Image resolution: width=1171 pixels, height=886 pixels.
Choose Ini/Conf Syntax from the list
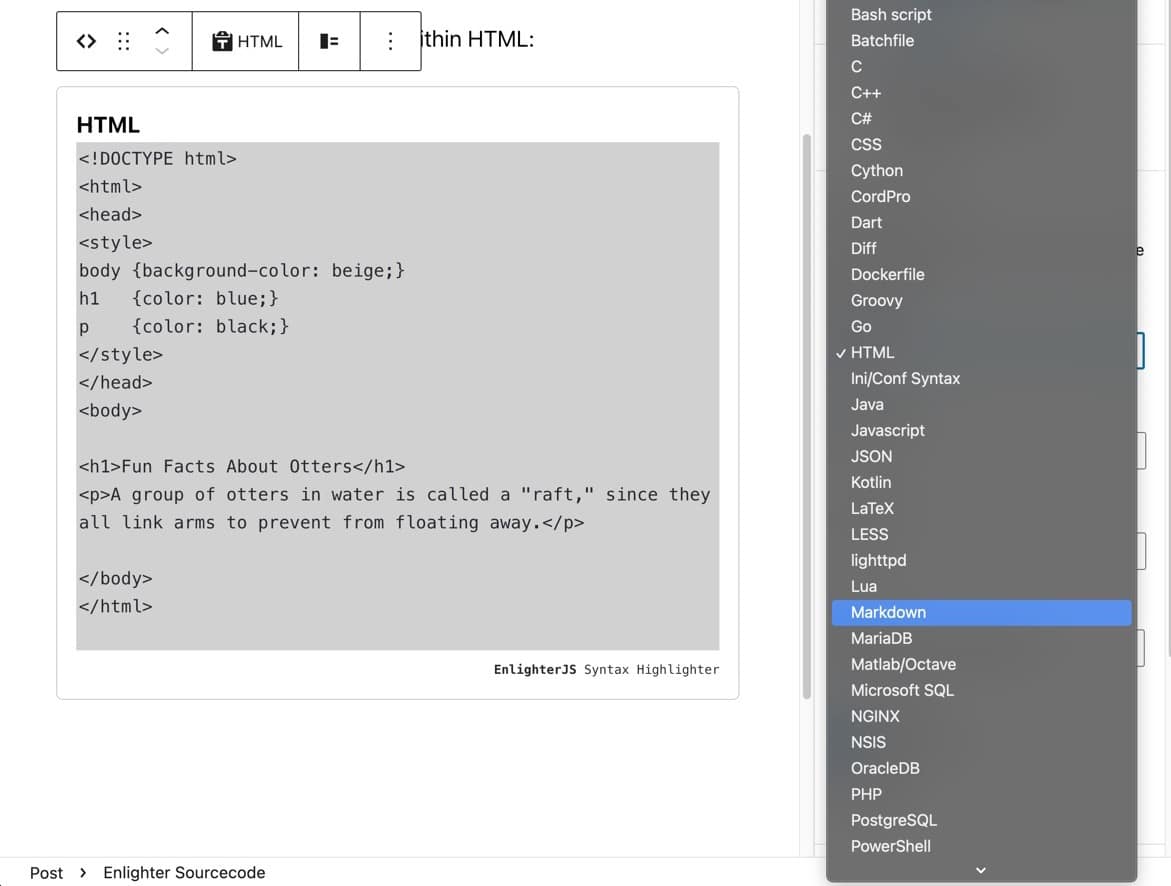pyautogui.click(x=905, y=378)
